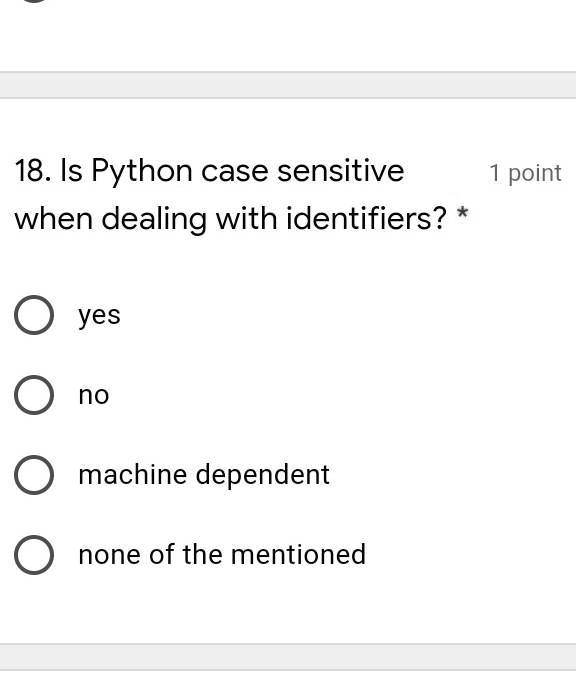Click the words "when dealing with" in the question
Viewport: 576px width, 675px height.
[x=146, y=218]
